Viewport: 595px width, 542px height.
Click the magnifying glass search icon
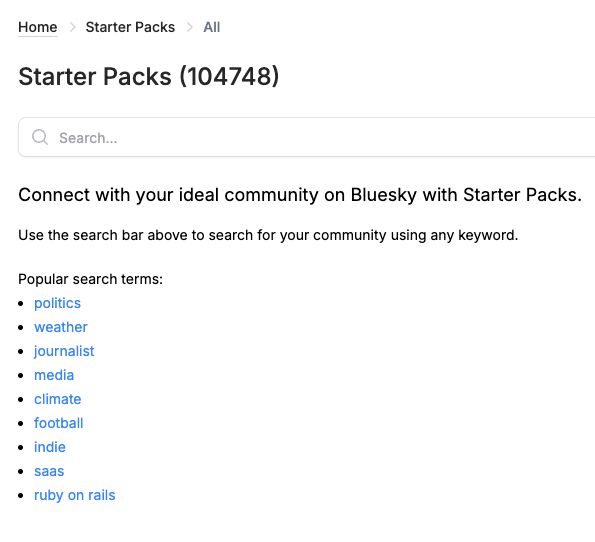(40, 137)
